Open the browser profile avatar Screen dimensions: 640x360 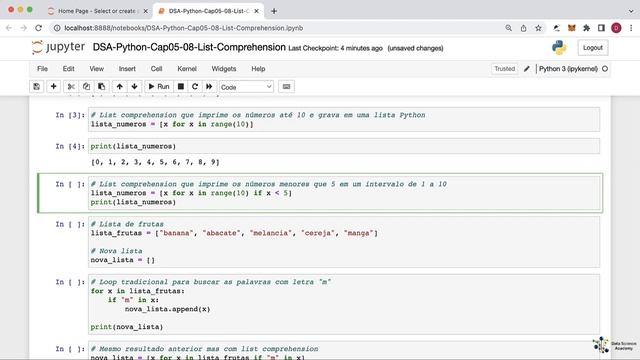[616, 28]
